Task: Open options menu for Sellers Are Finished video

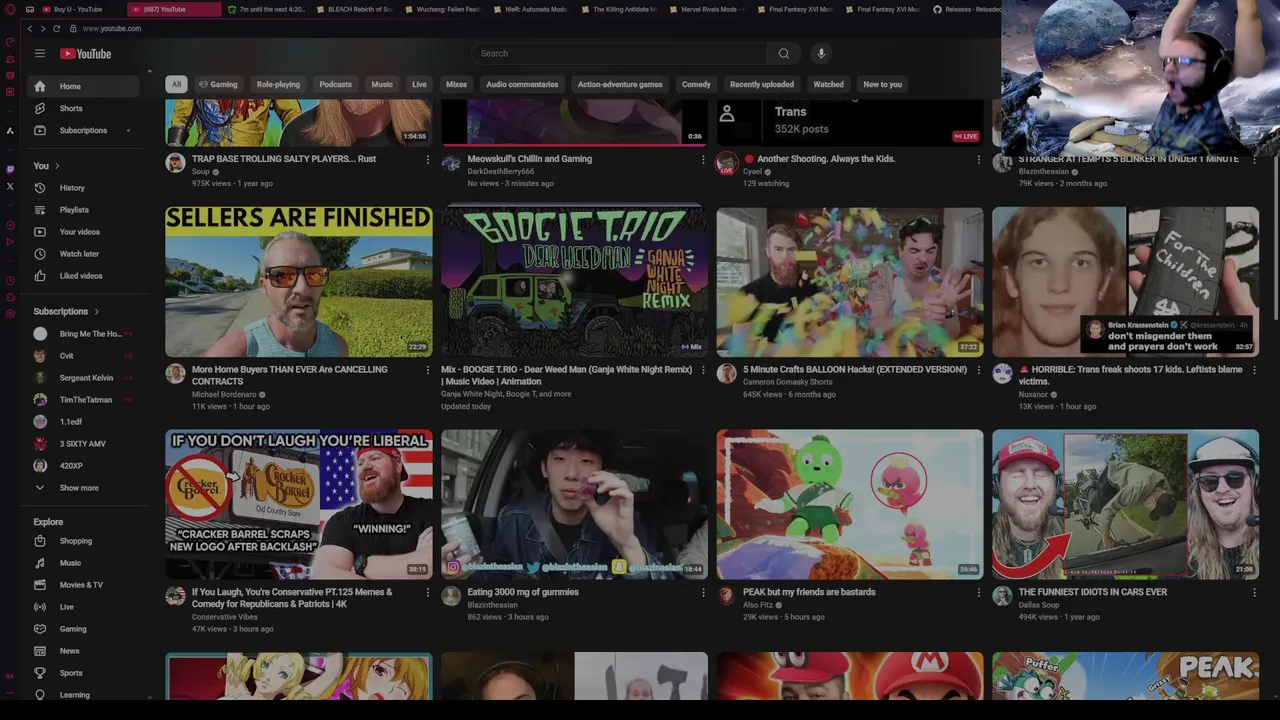Action: pyautogui.click(x=427, y=370)
